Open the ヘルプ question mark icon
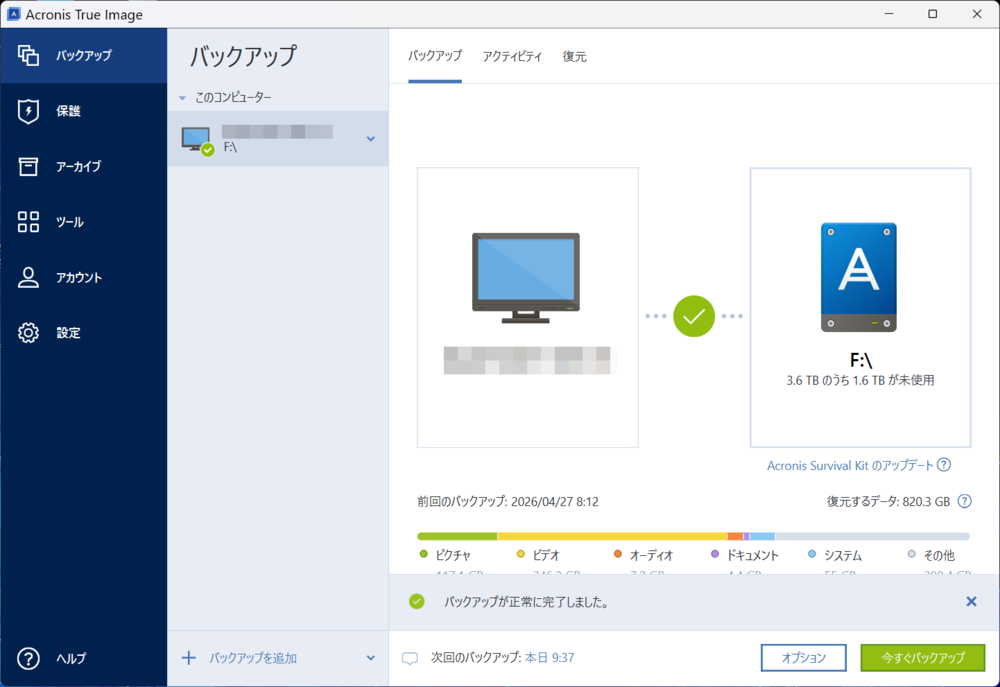Viewport: 1000px width, 687px height. tap(28, 658)
